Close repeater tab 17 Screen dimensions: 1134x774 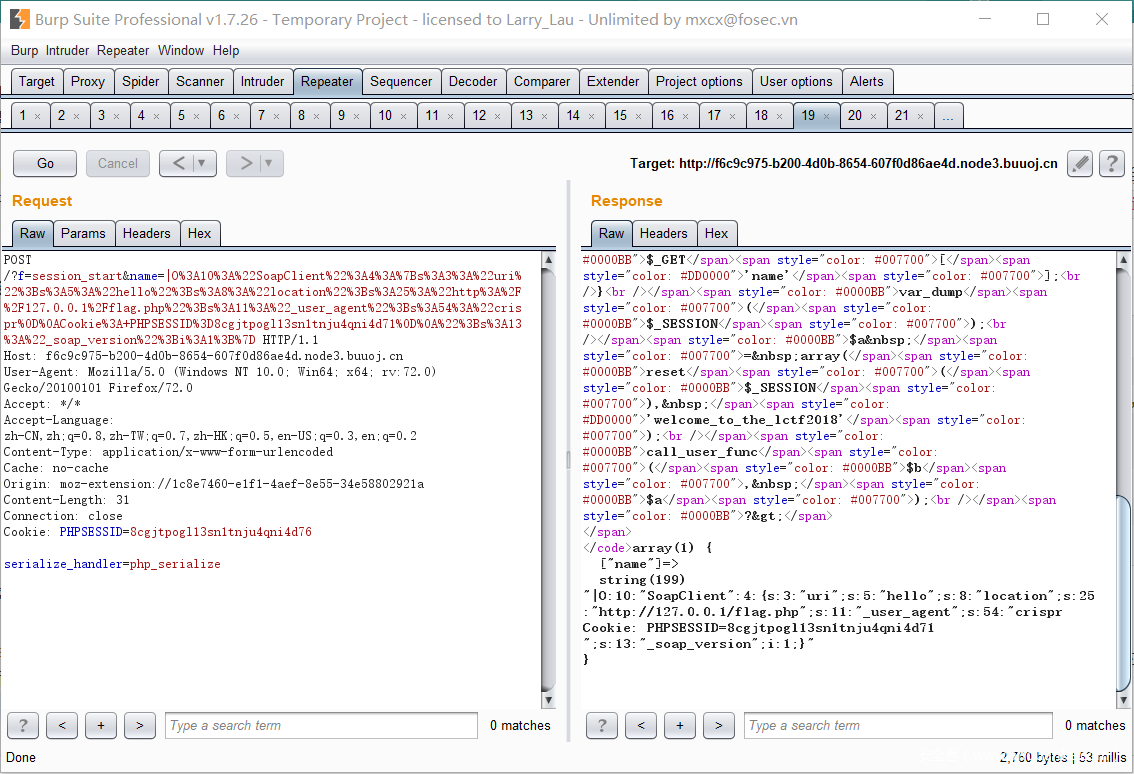coord(733,116)
